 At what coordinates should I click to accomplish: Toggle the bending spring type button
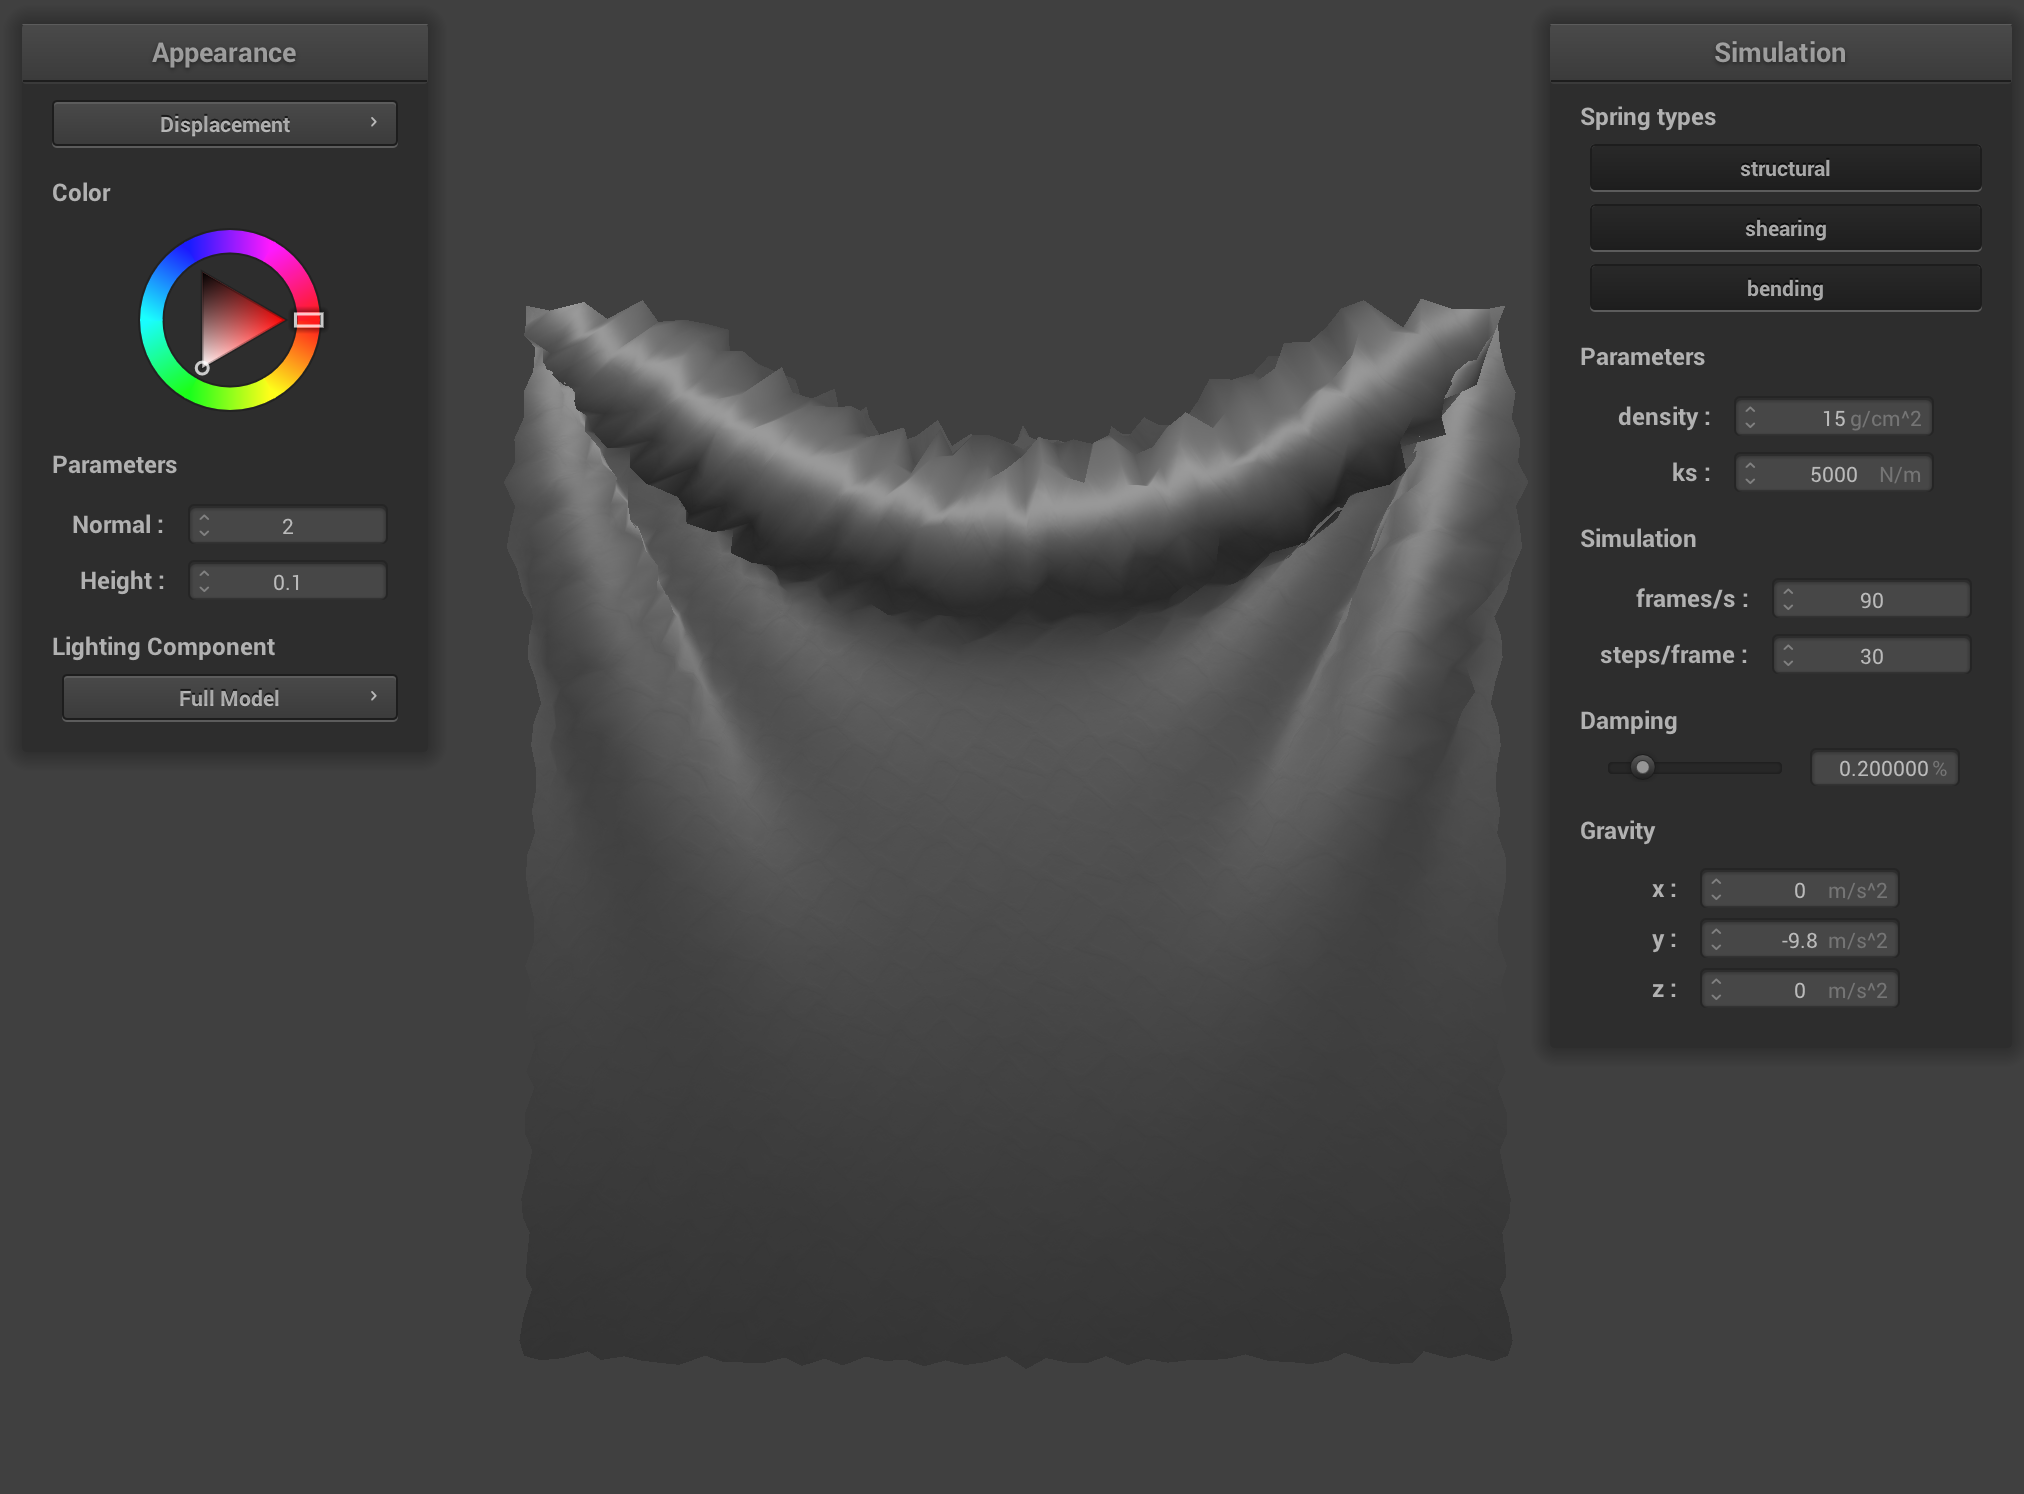point(1784,288)
